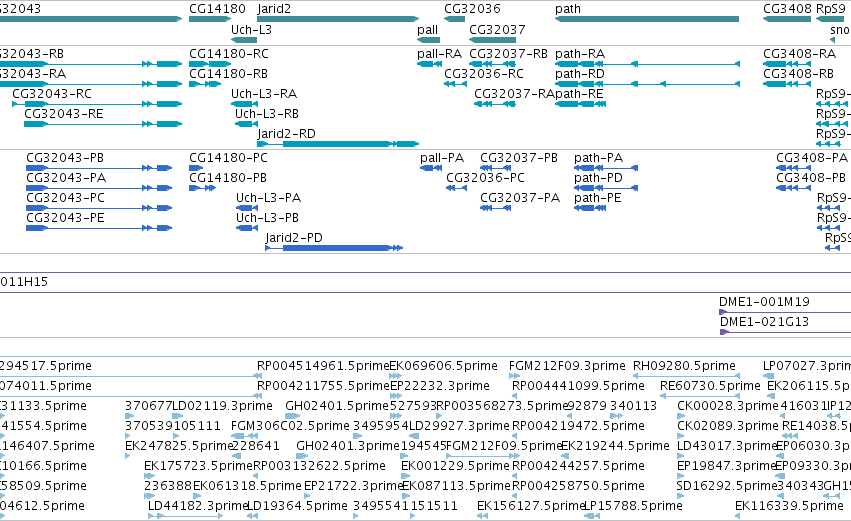Viewport: 851px width, 521px height.
Task: Select EST RP004514961.5prime
Action: coord(323,366)
